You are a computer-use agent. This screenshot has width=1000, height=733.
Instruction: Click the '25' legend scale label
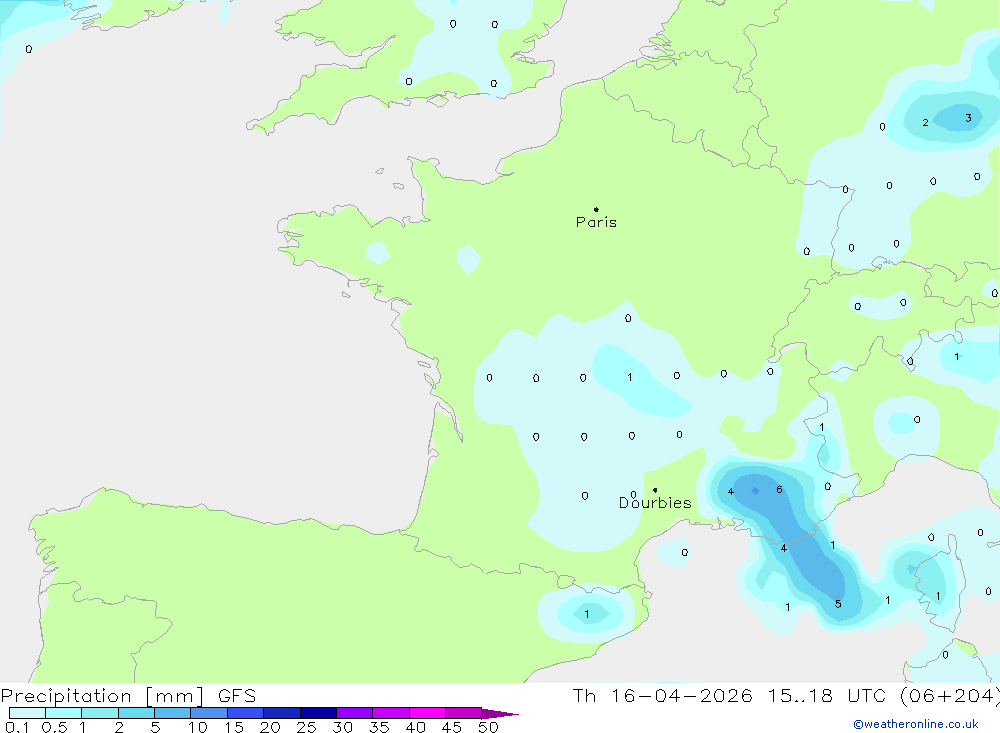[x=306, y=727]
